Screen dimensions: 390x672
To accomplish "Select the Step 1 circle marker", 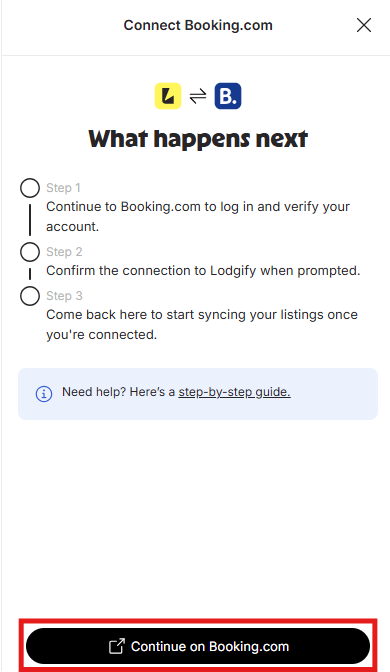I will click(x=30, y=188).
